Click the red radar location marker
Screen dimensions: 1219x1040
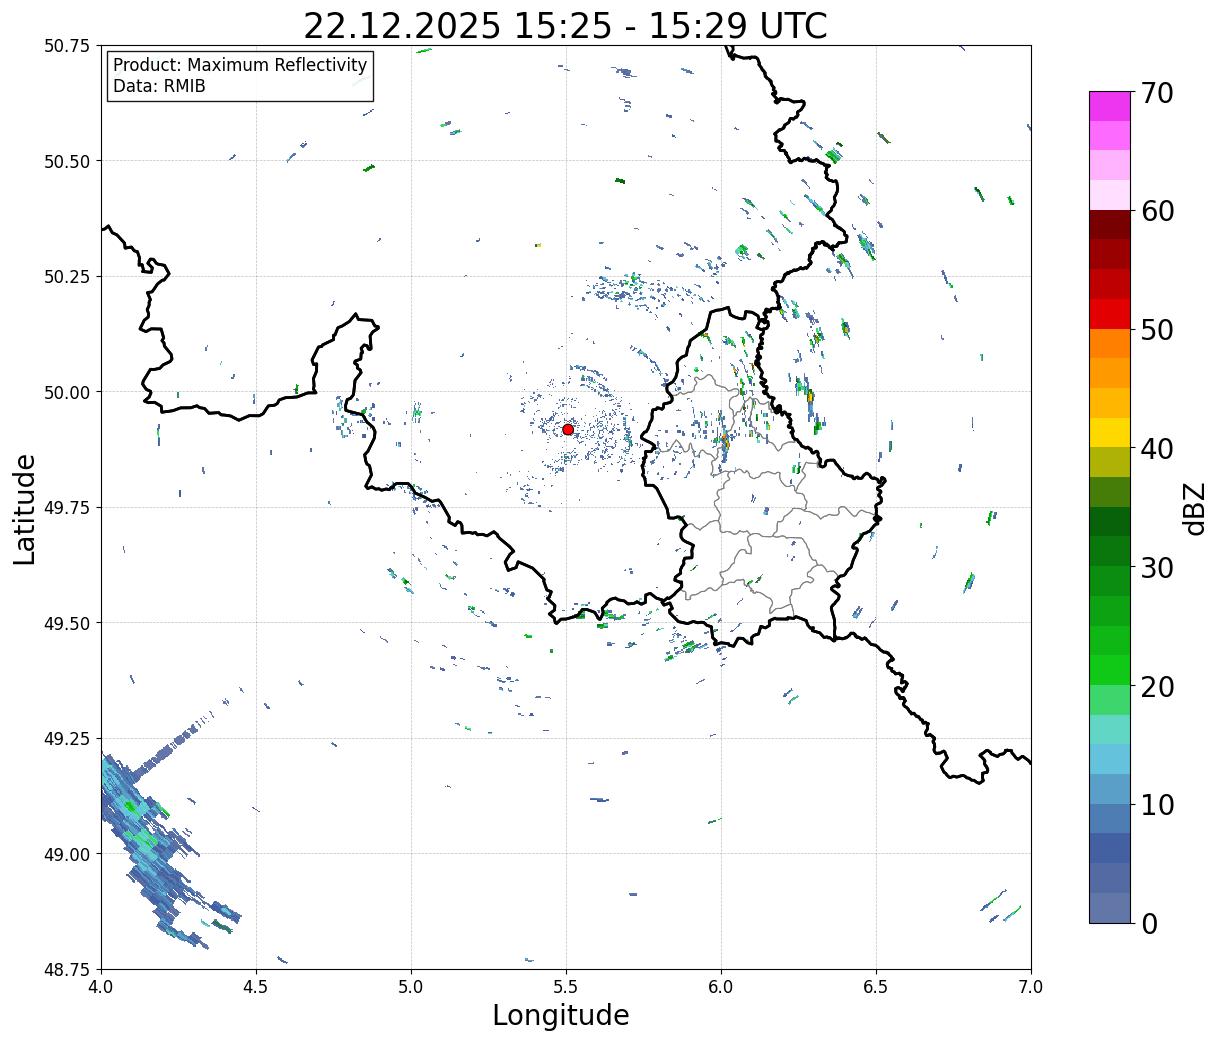point(568,429)
